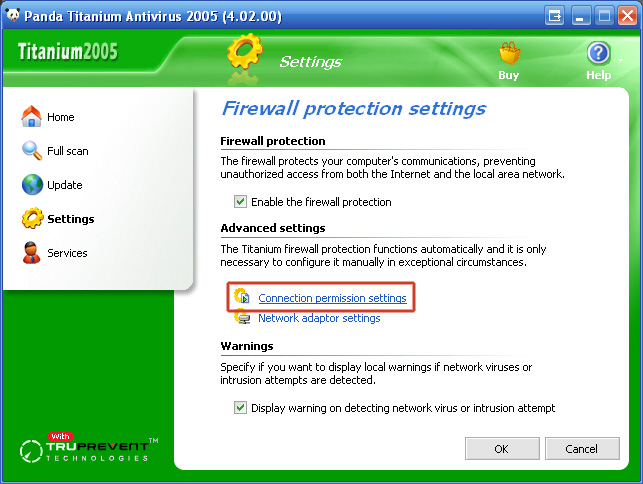The height and width of the screenshot is (484, 643).
Task: Open the Services menu item
Action: coord(67,253)
